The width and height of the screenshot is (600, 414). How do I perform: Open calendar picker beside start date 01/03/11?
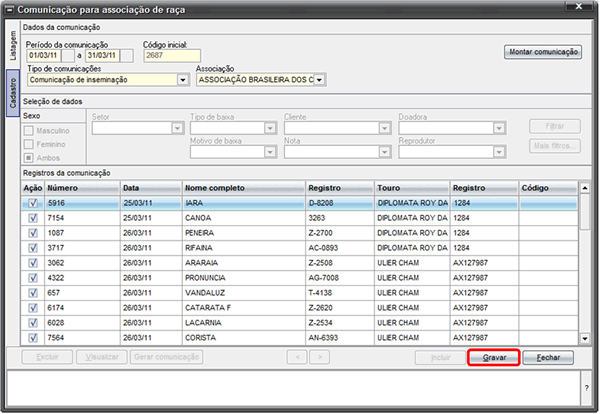click(x=68, y=55)
